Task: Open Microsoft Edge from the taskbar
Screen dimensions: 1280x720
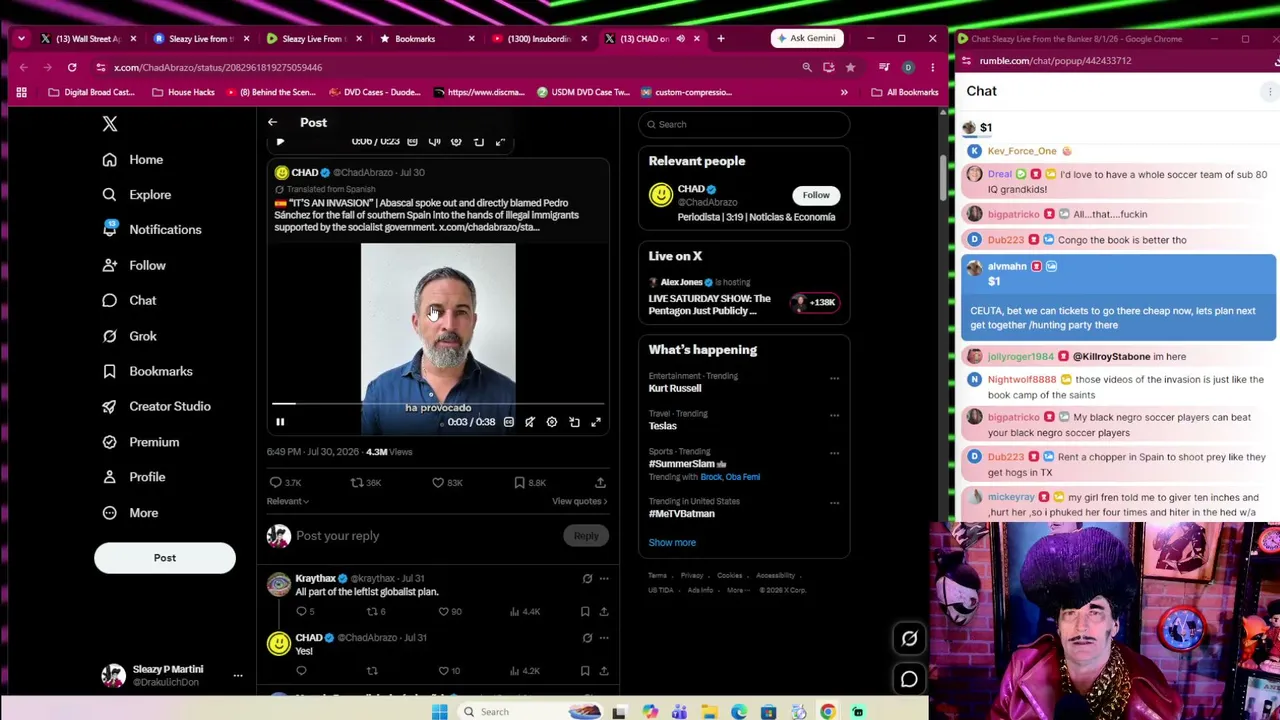Action: click(739, 712)
